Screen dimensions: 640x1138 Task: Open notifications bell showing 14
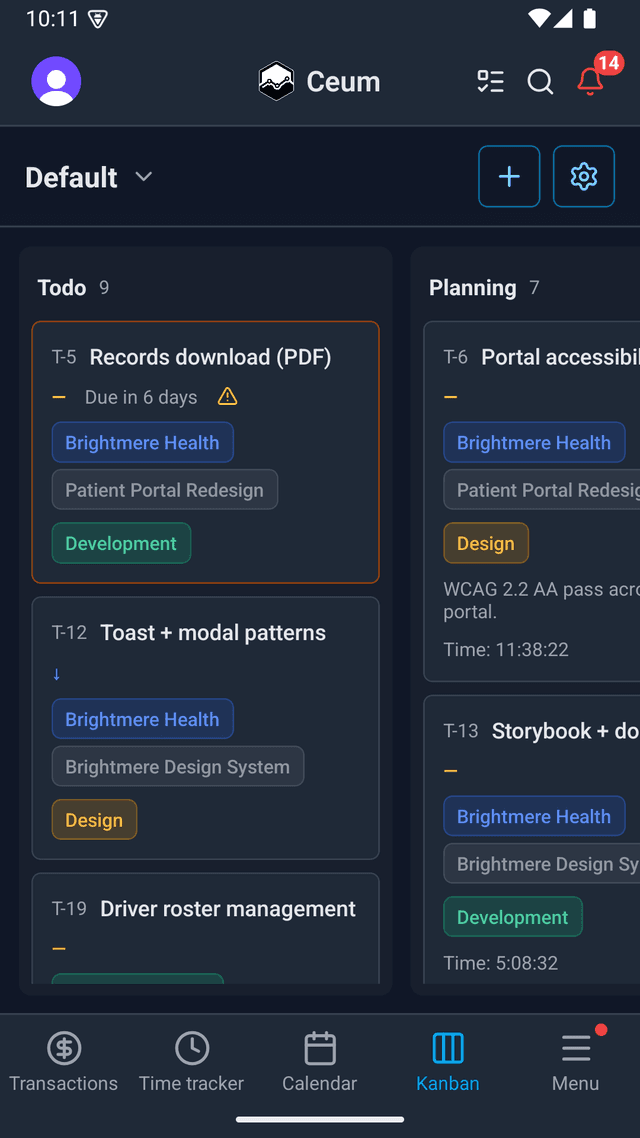pyautogui.click(x=591, y=81)
